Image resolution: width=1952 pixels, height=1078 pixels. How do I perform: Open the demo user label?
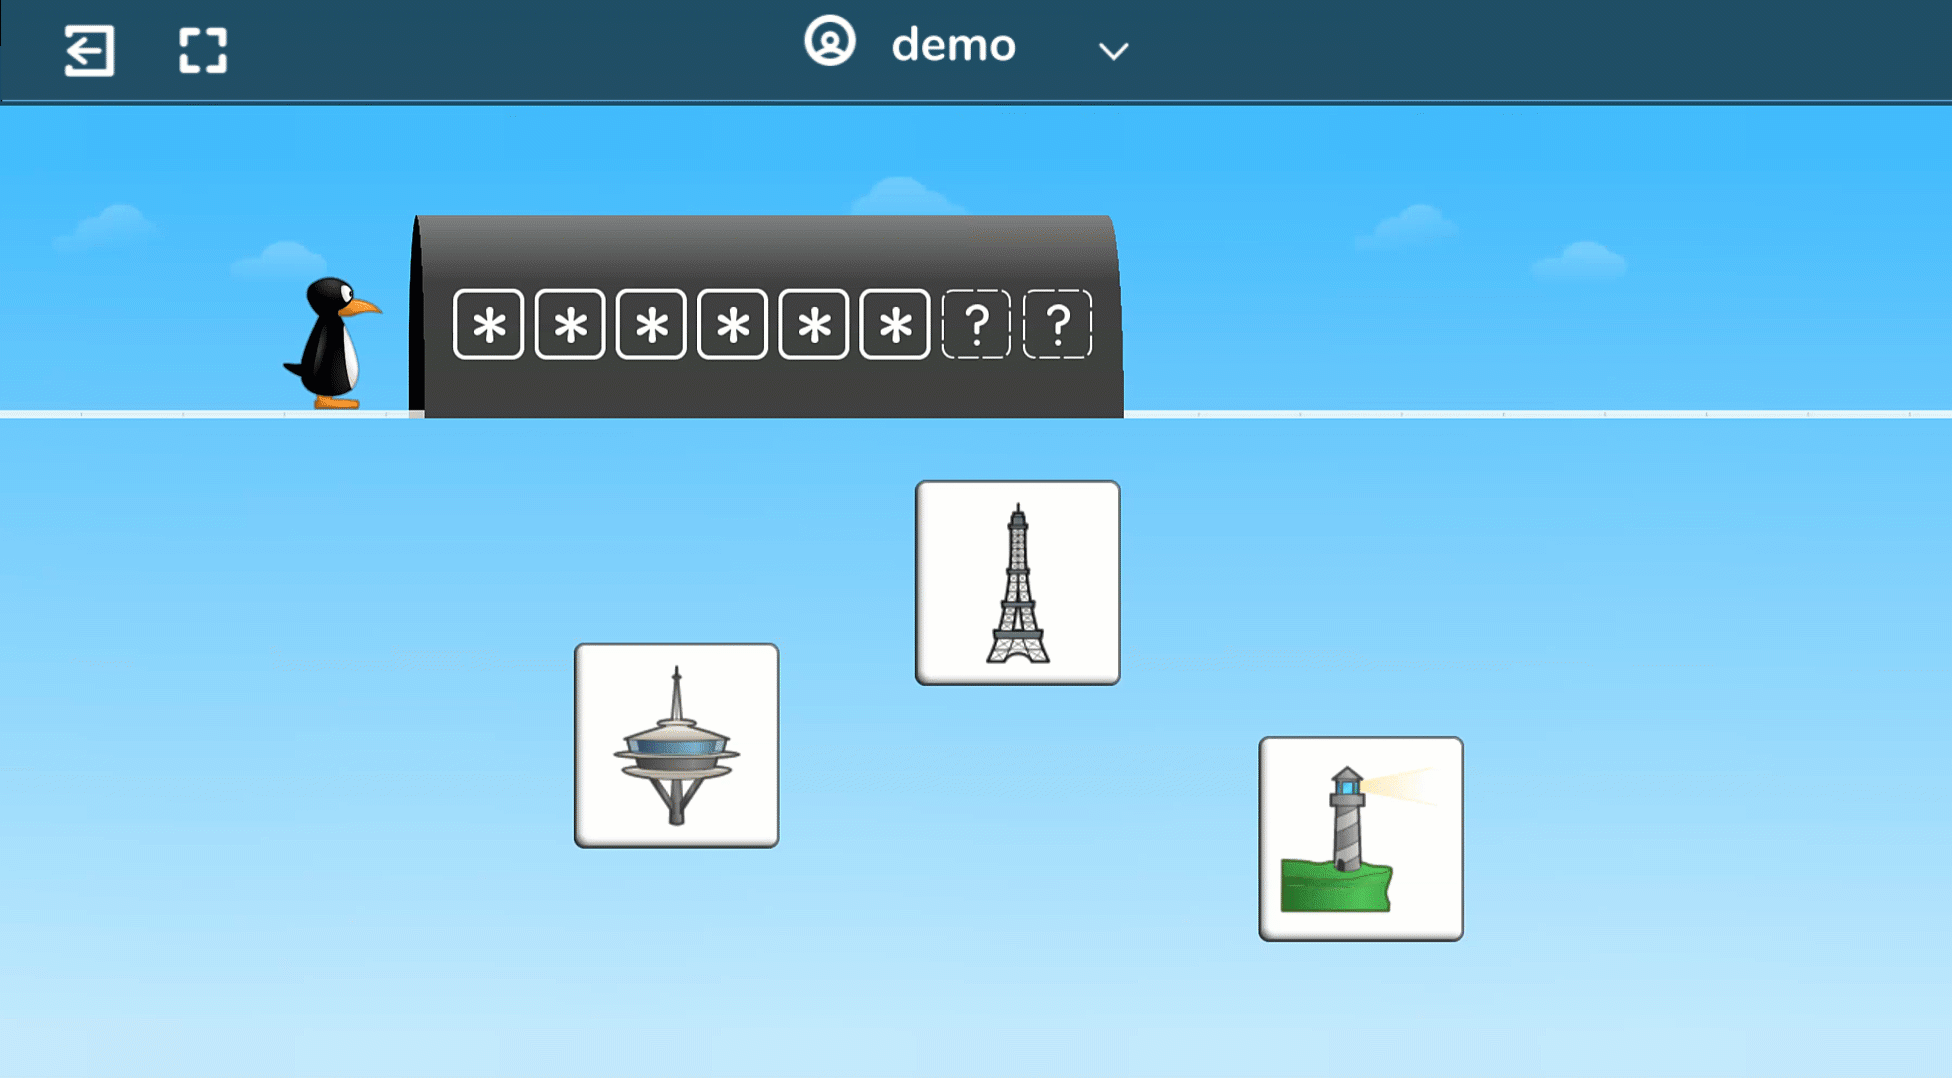coord(953,46)
